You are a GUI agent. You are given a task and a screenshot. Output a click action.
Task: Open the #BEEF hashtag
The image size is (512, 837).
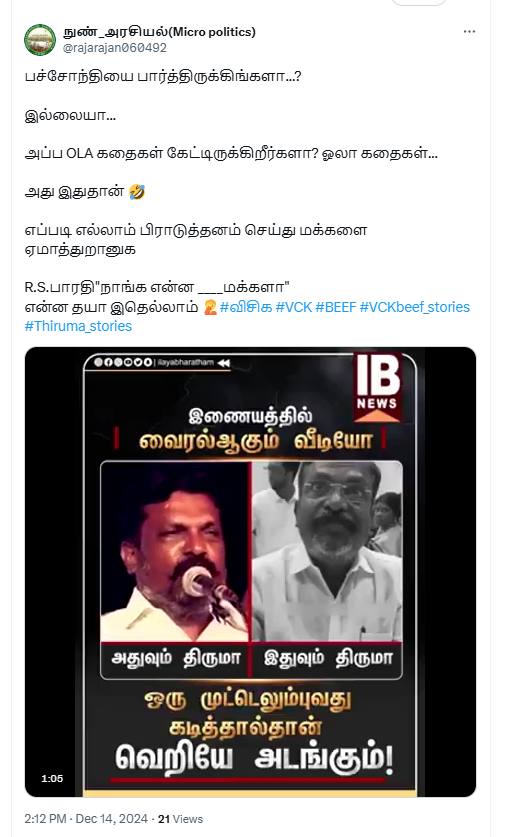pos(336,307)
